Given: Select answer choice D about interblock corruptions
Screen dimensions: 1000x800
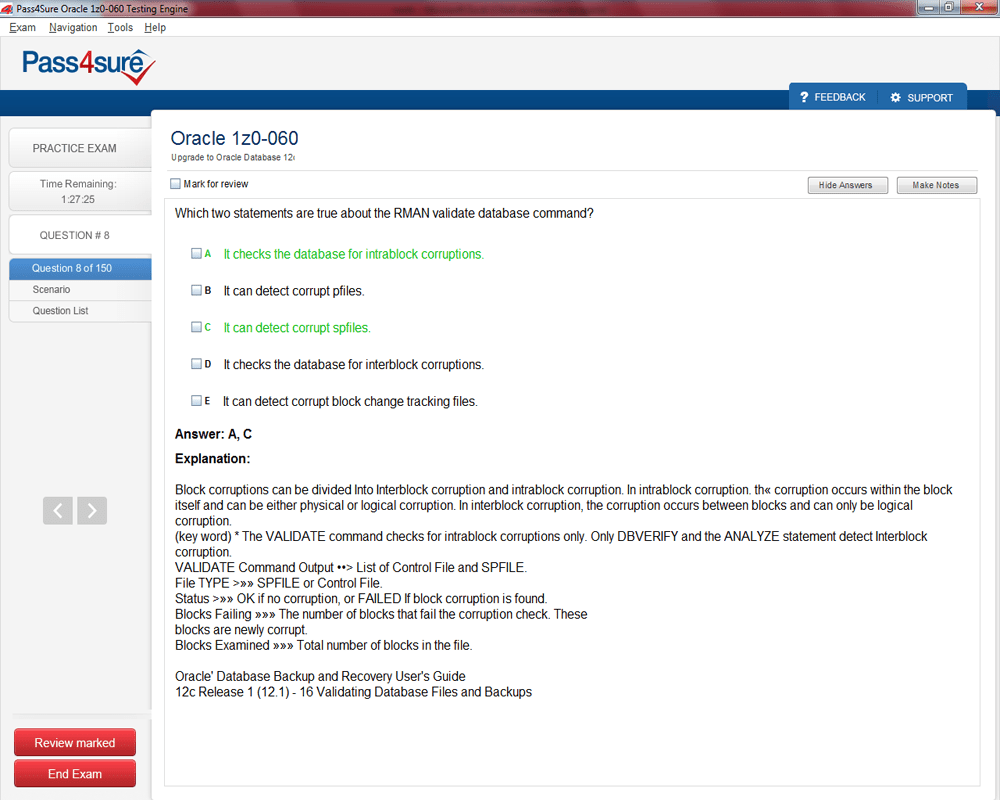Looking at the screenshot, I should click(x=197, y=363).
